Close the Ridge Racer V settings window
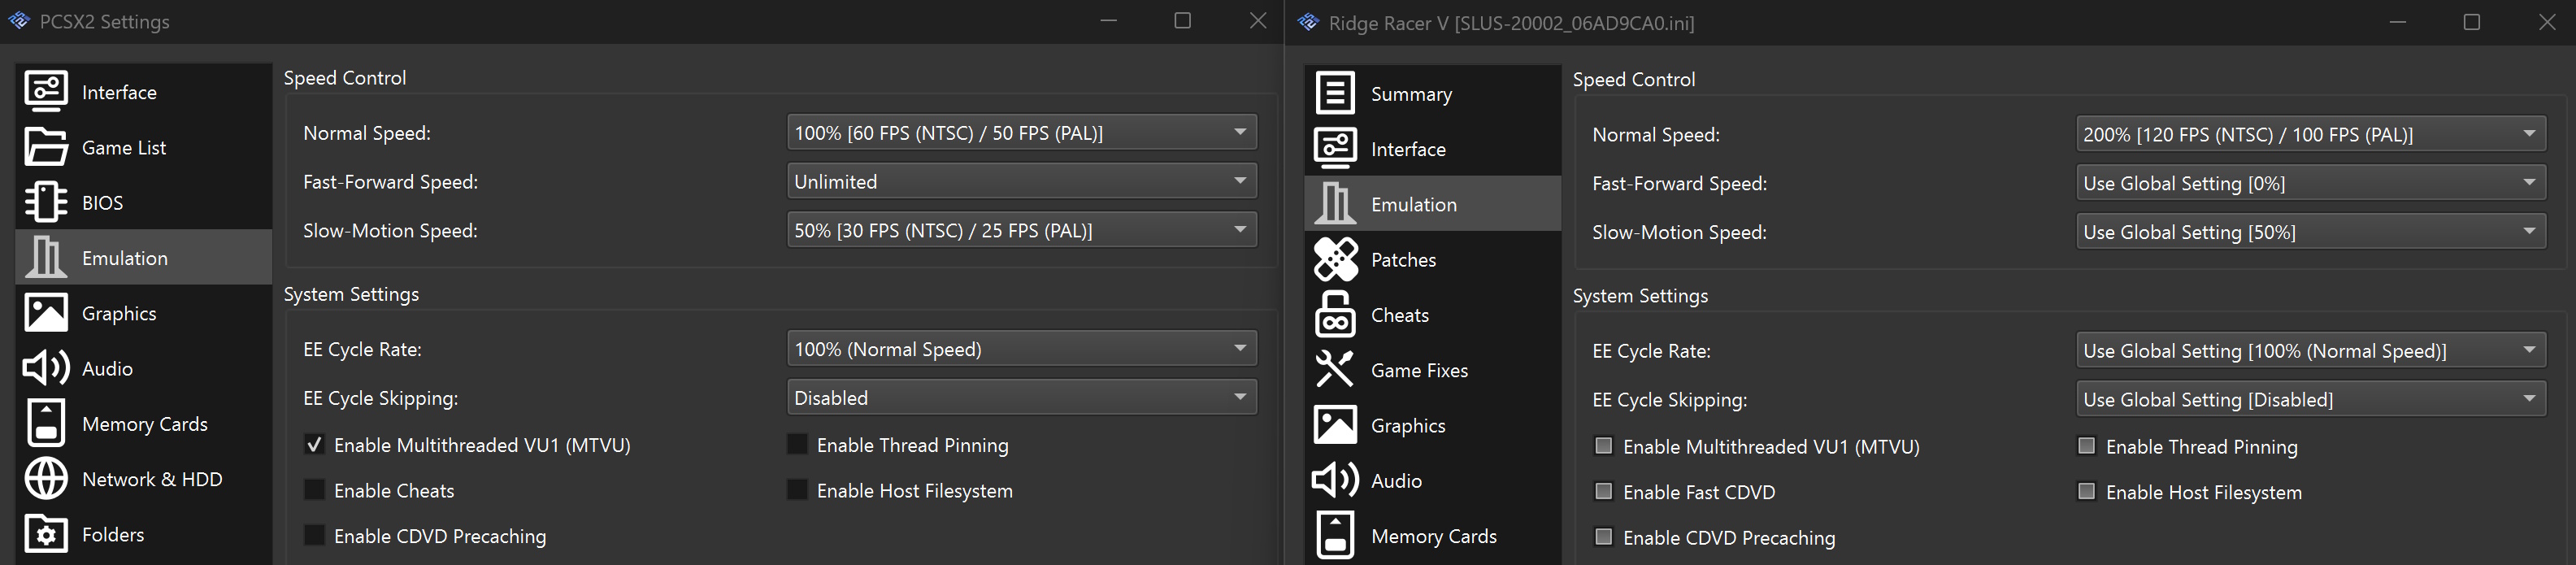This screenshot has width=2576, height=565. tap(2547, 22)
